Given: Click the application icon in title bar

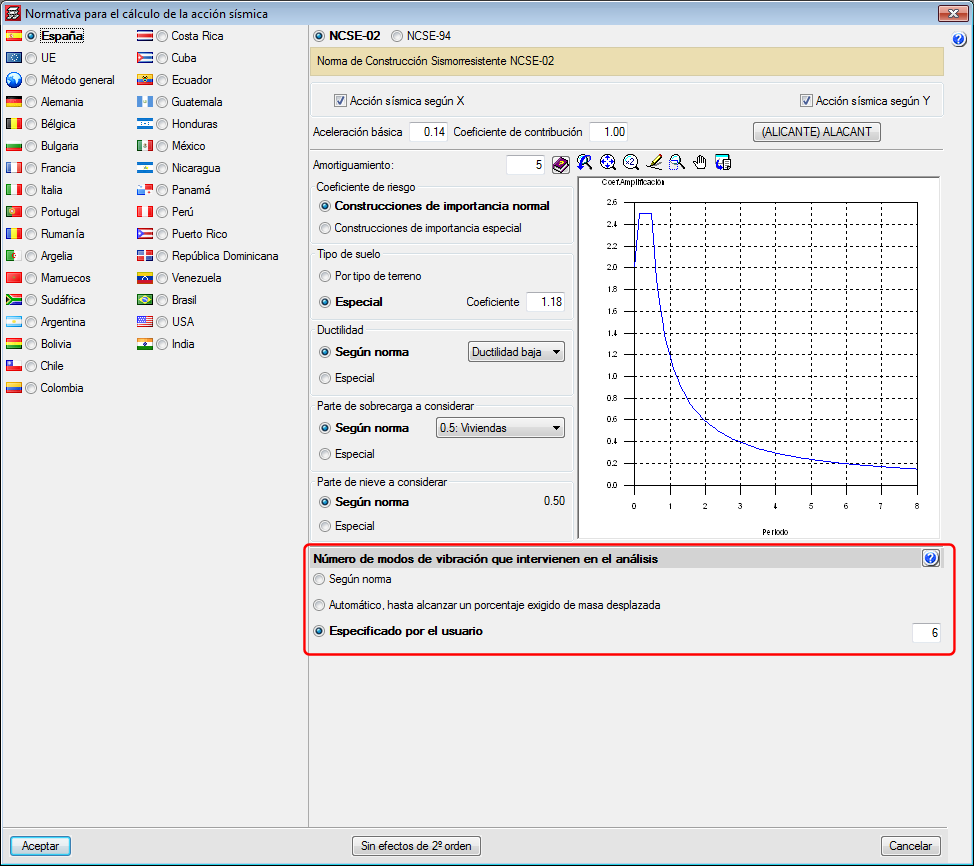Looking at the screenshot, I should click(12, 13).
